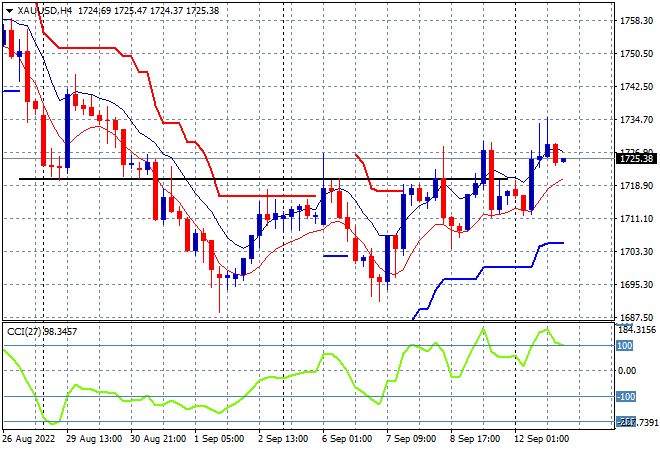Click the 184.3156 CCI scale maximum
Image resolution: width=660 pixels, height=450 pixels.
(636, 330)
